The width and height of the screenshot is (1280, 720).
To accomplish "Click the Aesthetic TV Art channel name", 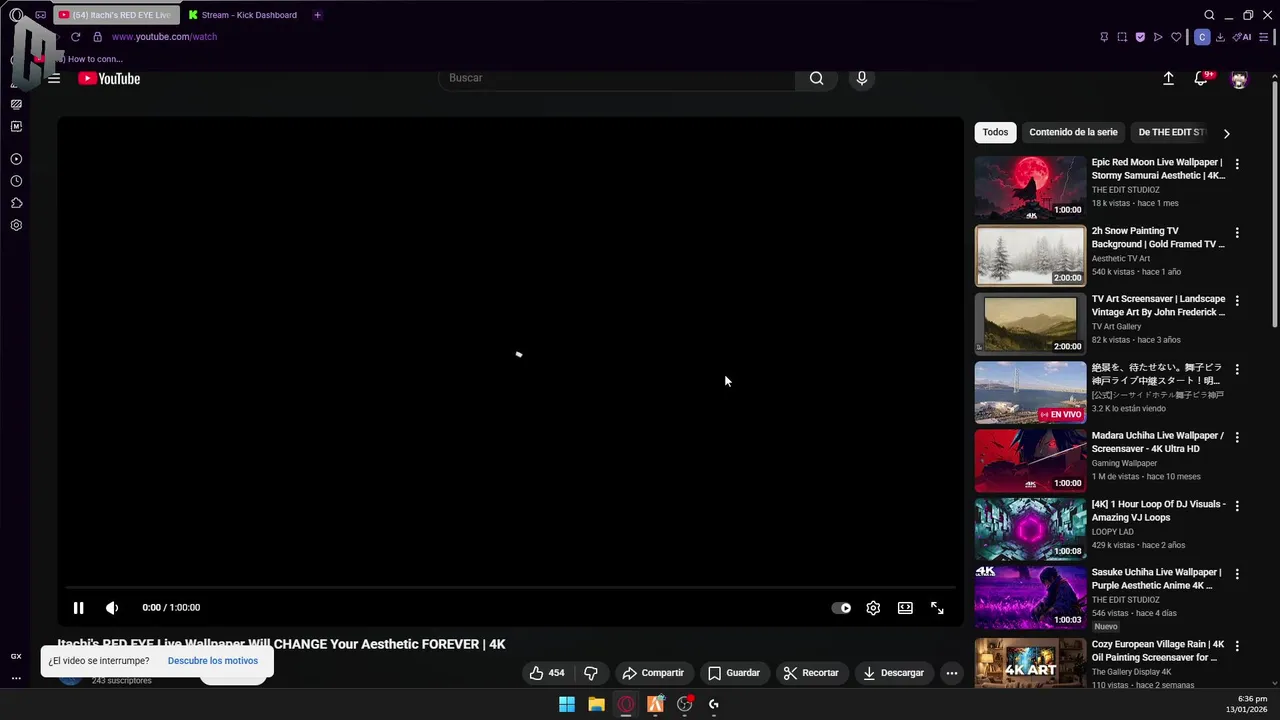I will 1121,258.
